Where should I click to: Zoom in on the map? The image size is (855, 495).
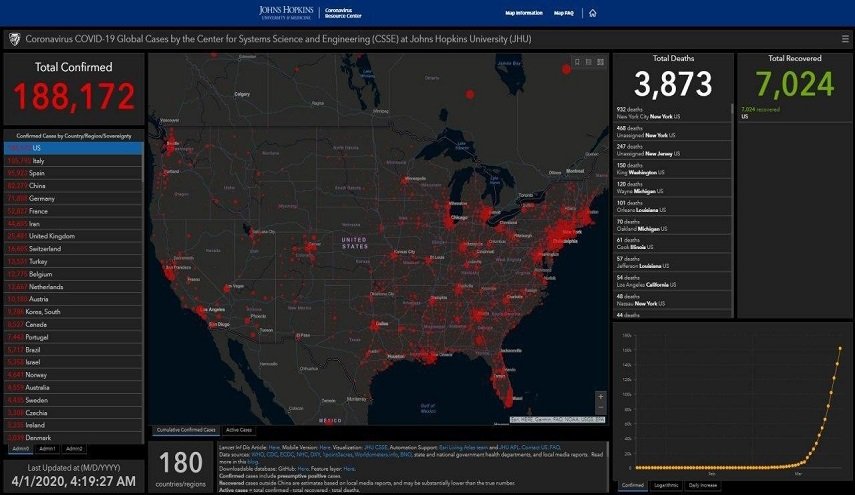[x=600, y=397]
